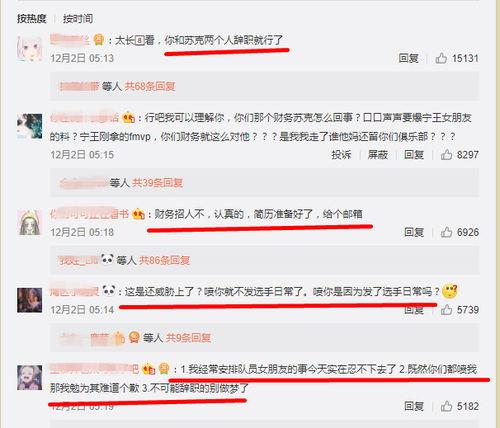
Task: Click thumbs-up icon next to 8297
Action: pos(446,154)
